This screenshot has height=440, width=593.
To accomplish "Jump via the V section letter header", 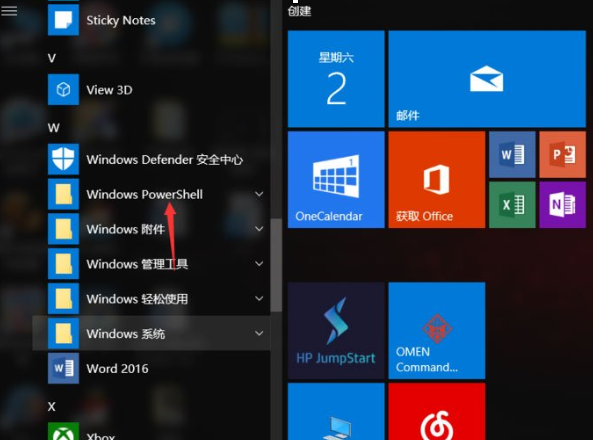I will 52,58.
